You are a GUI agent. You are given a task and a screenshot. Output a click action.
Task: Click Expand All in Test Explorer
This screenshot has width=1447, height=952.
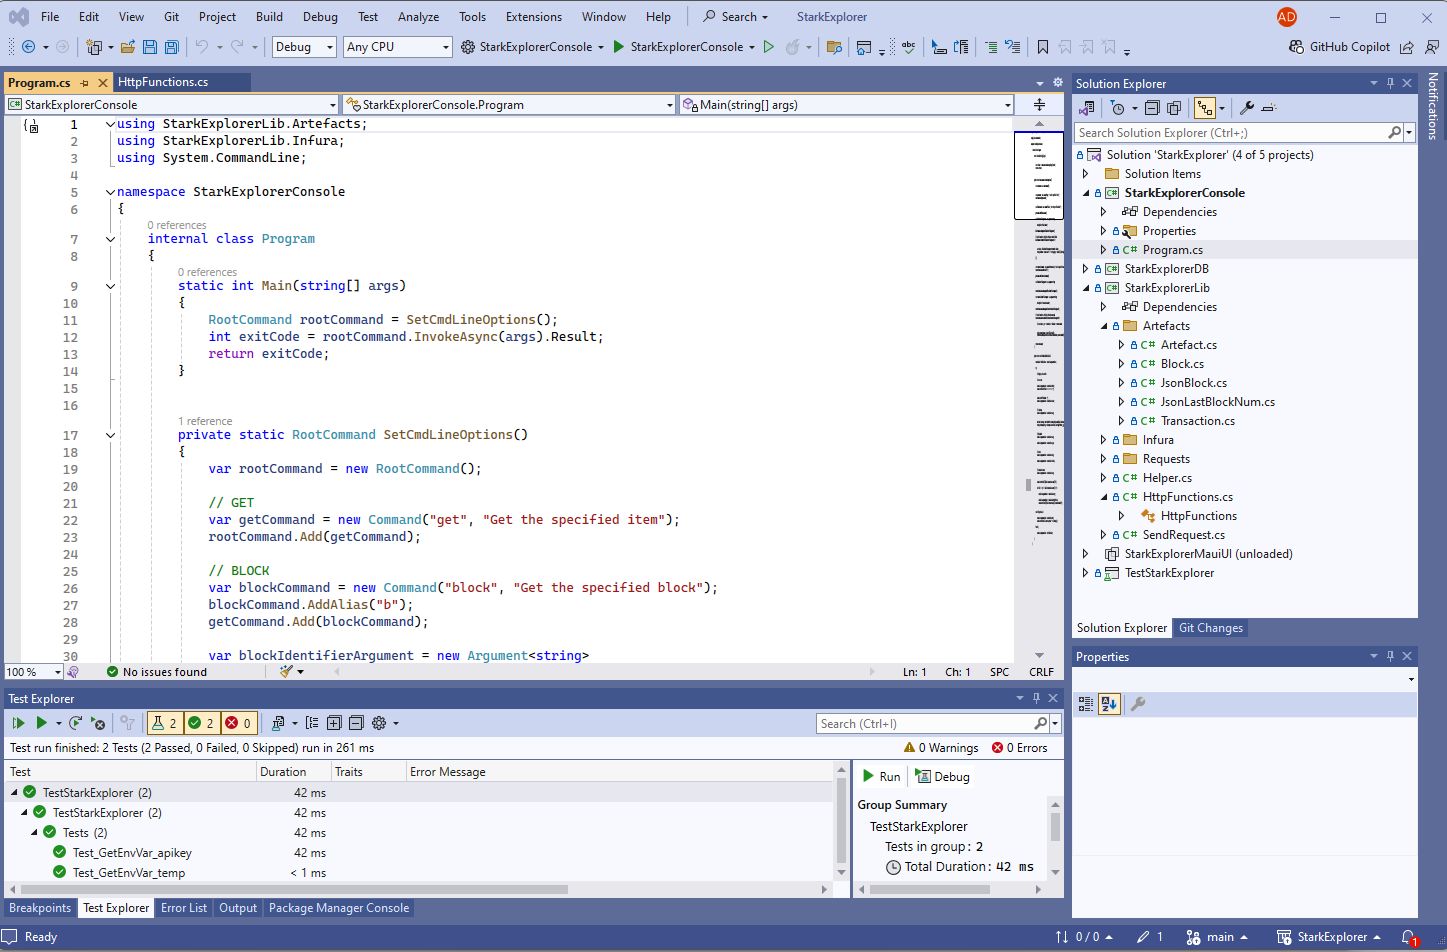click(x=334, y=723)
